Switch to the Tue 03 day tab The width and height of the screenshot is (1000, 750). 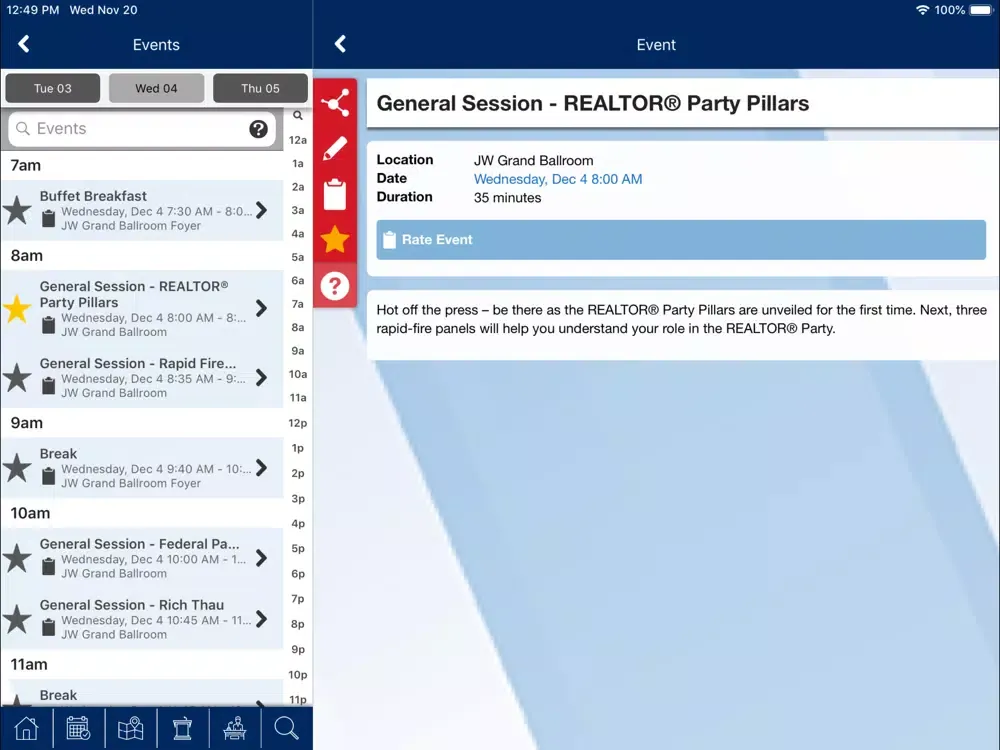click(x=52, y=88)
